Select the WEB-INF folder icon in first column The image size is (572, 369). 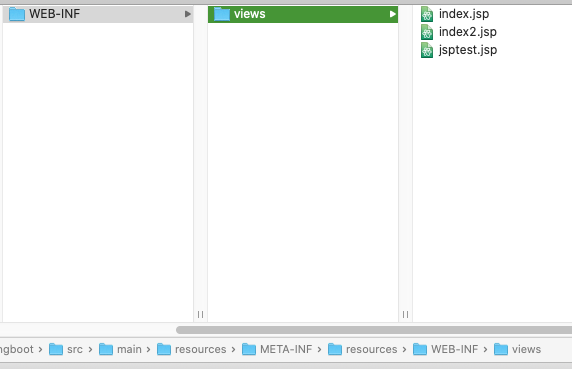tap(17, 14)
